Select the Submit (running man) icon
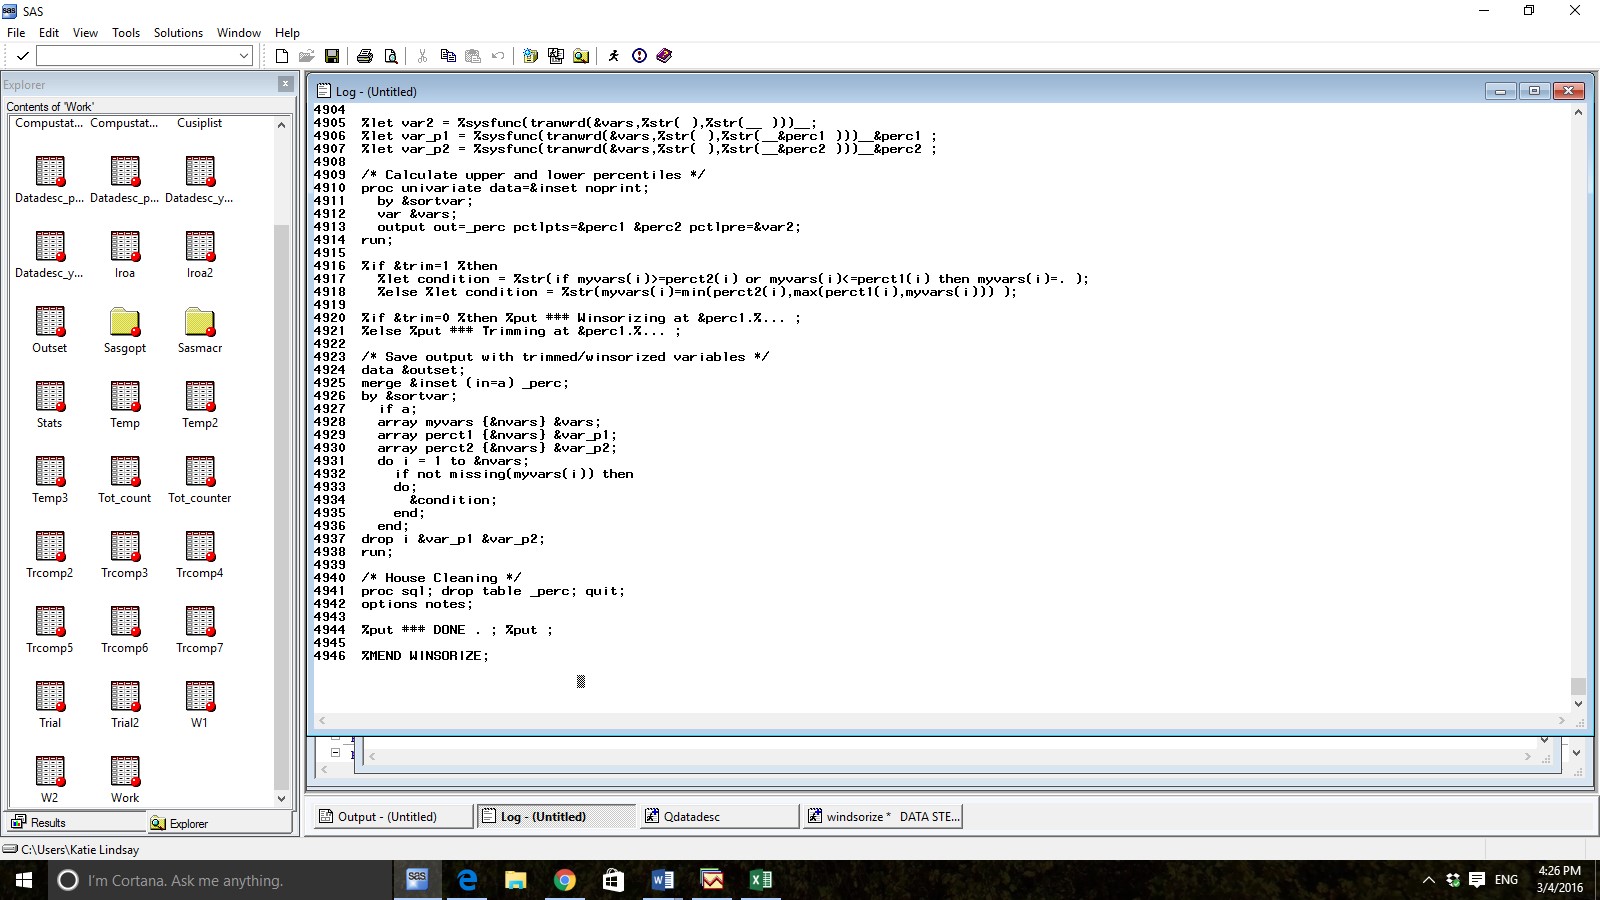 point(613,56)
